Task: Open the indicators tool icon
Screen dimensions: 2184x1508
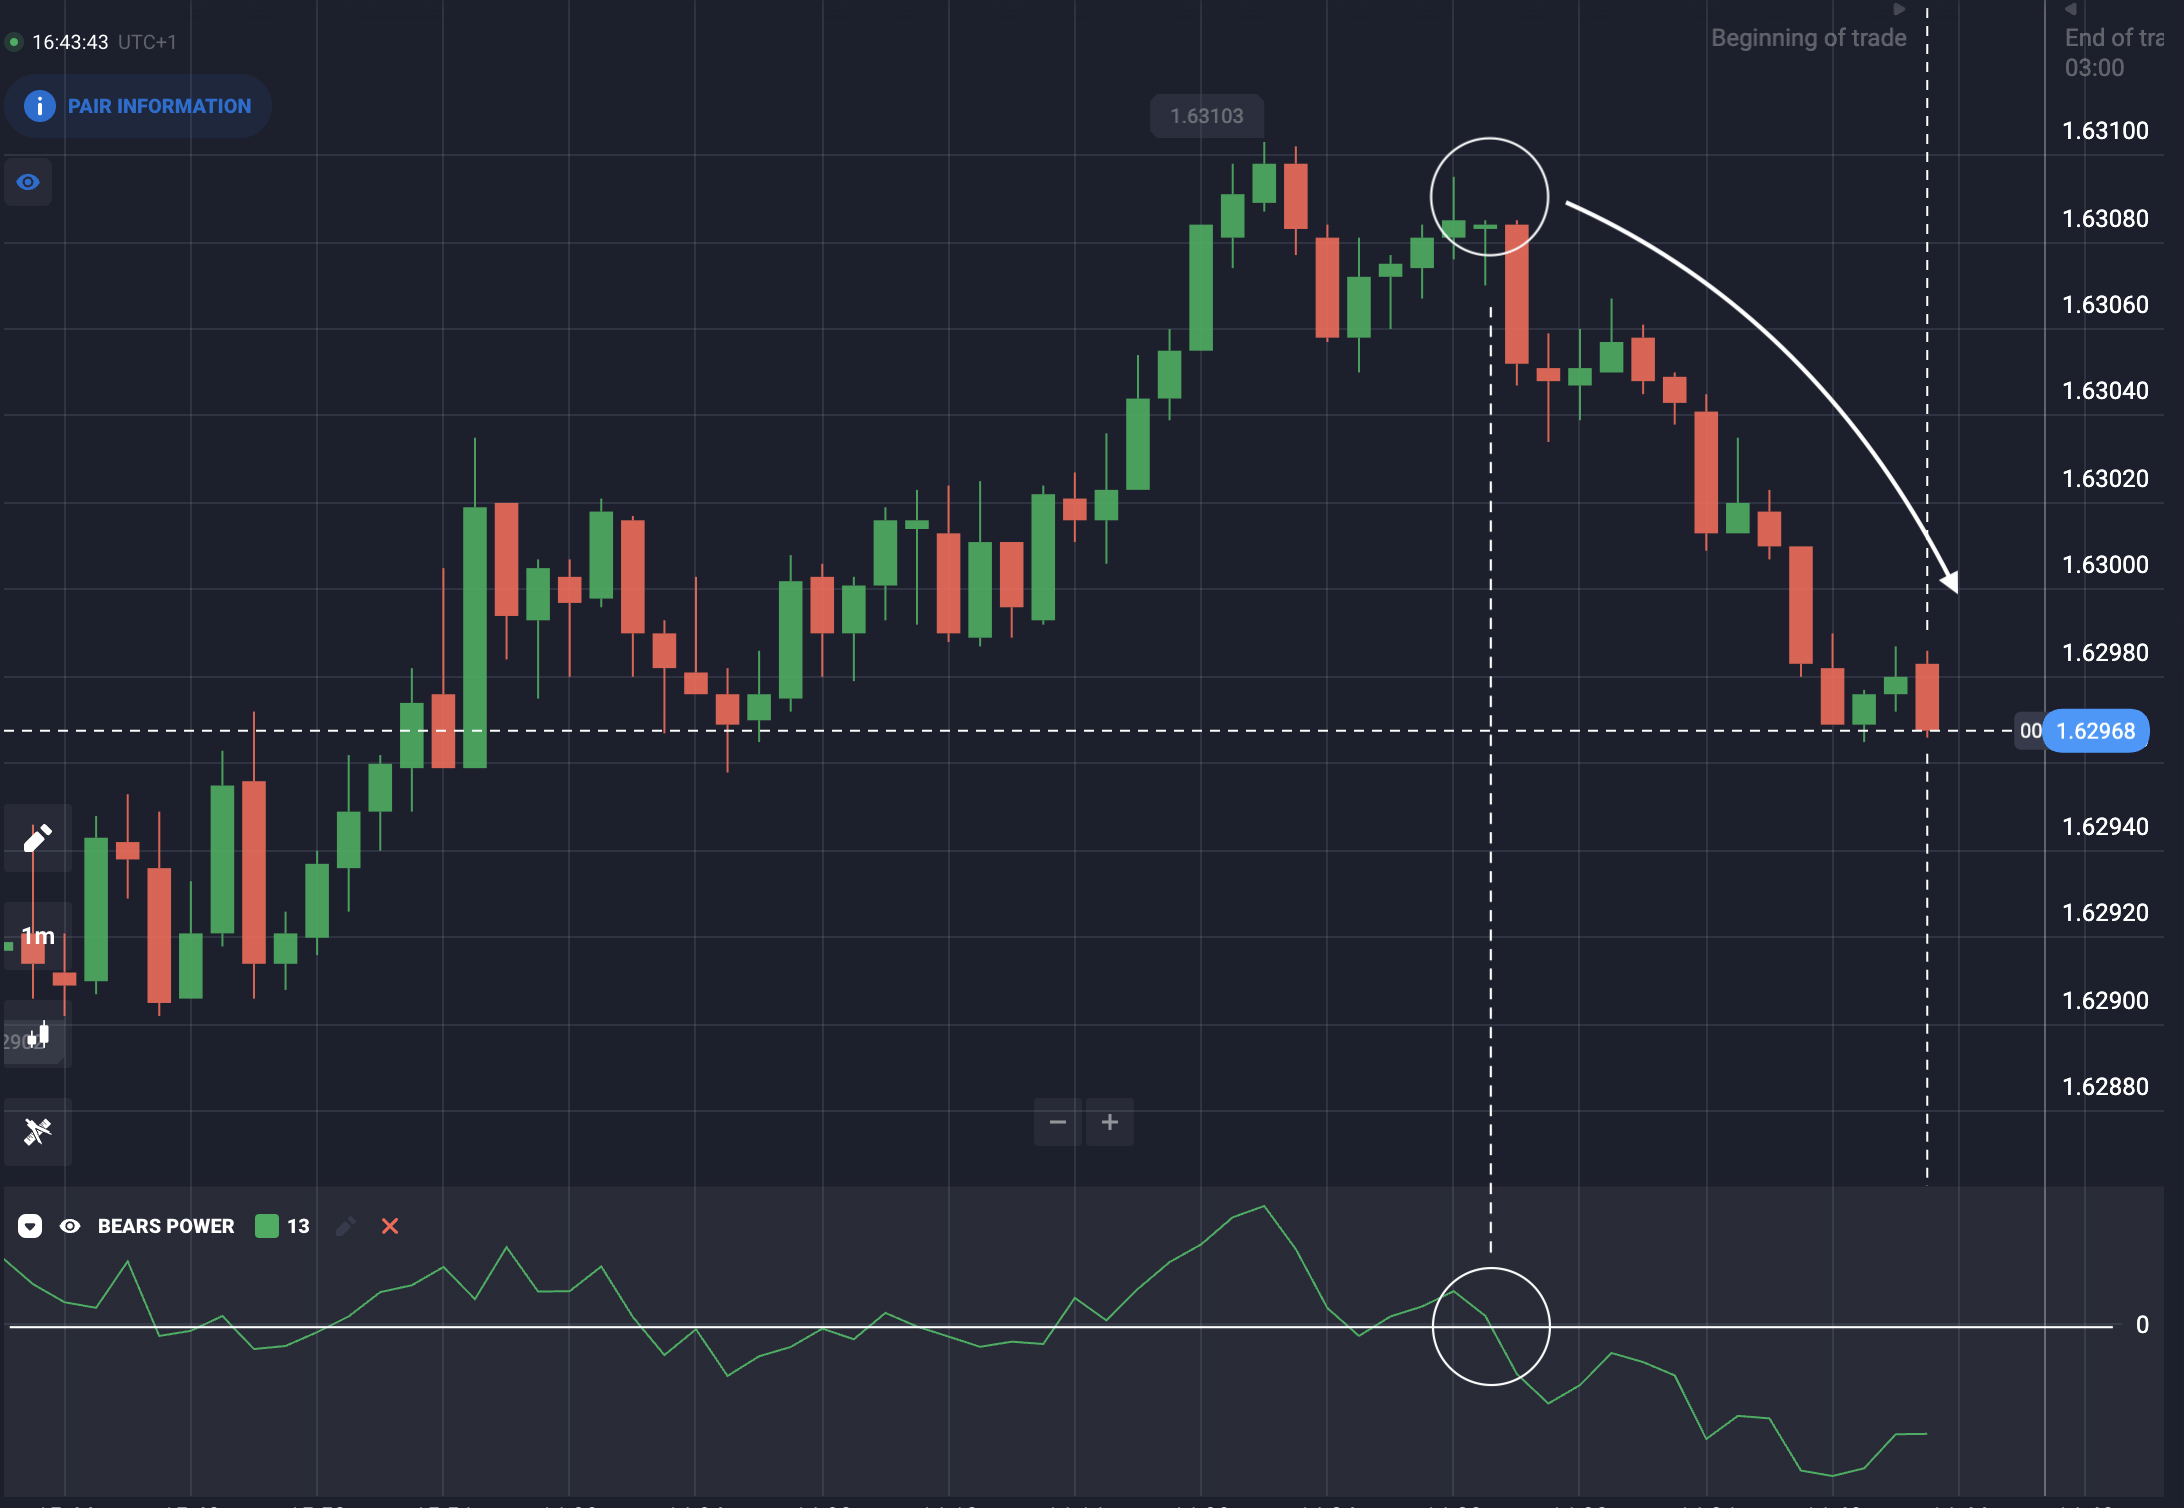Action: 37,1131
